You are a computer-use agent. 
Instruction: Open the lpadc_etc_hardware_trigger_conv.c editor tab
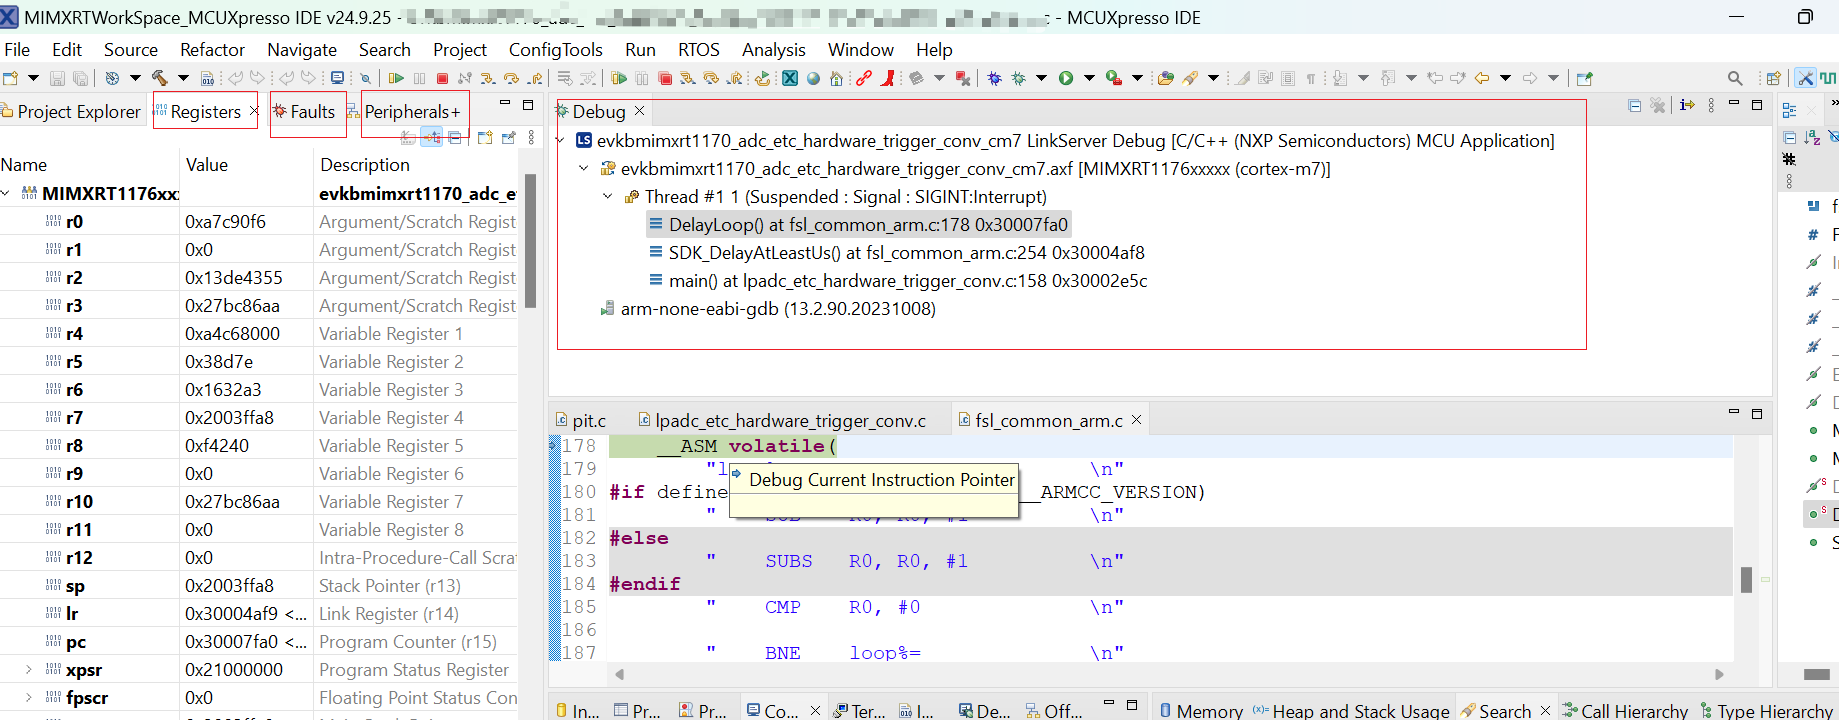tap(782, 421)
